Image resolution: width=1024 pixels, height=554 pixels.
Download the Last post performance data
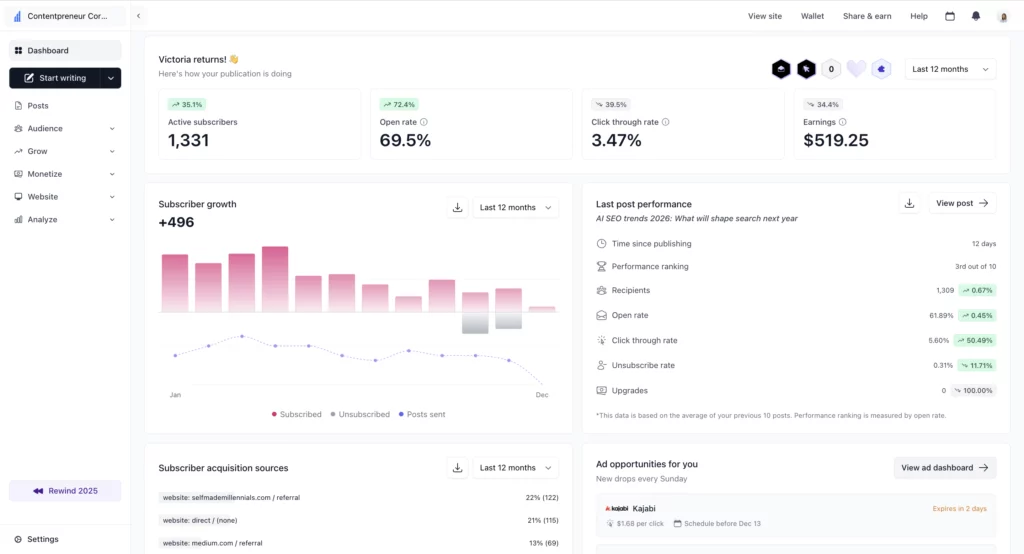909,203
